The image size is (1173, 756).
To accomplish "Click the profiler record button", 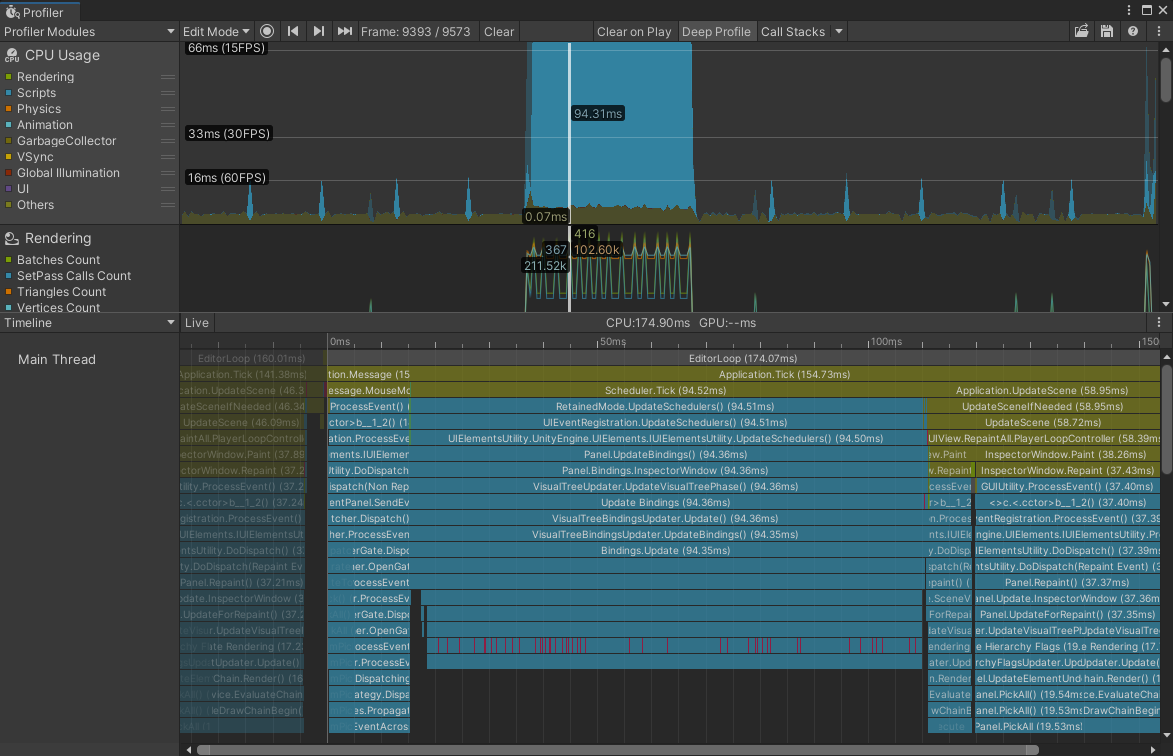I will click(x=266, y=31).
